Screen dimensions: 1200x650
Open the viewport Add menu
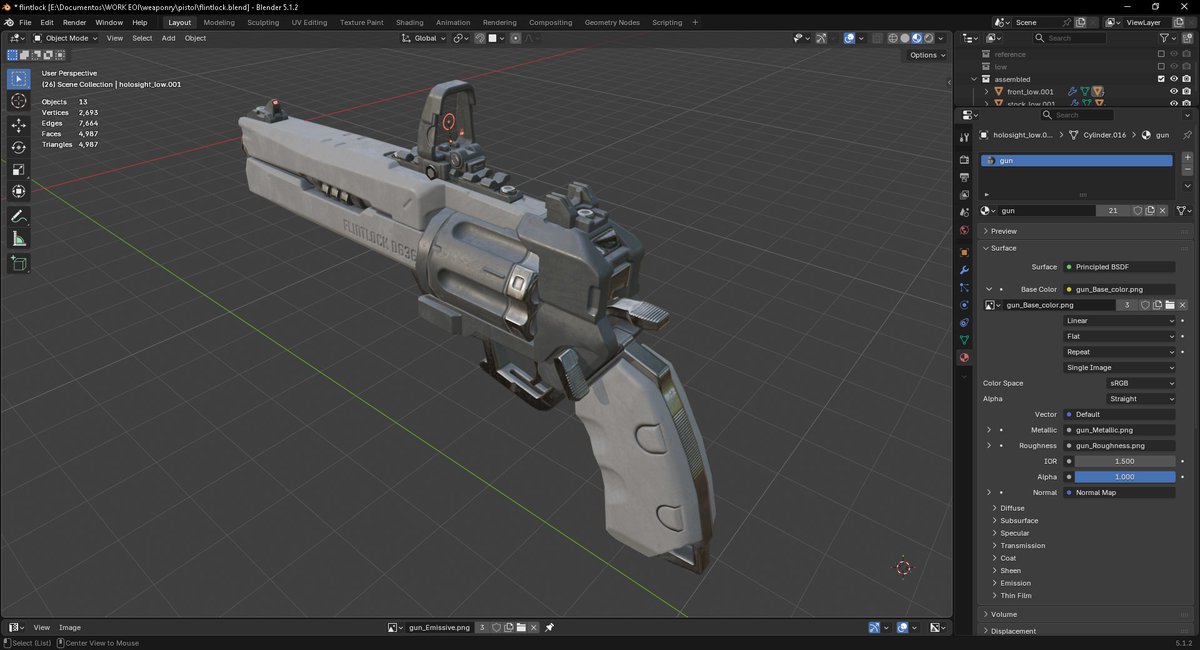168,38
